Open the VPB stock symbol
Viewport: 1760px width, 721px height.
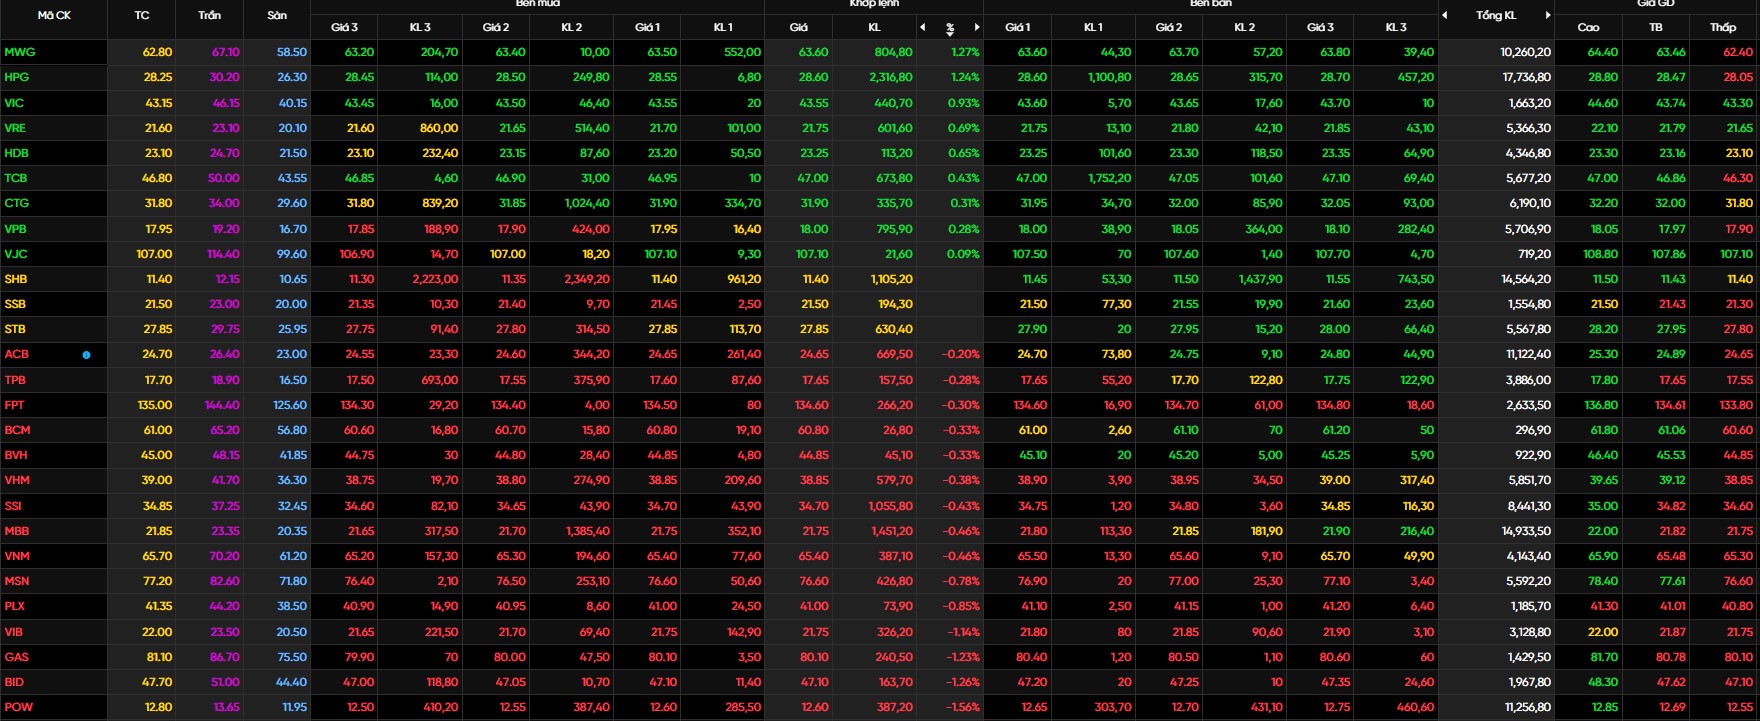coord(15,229)
